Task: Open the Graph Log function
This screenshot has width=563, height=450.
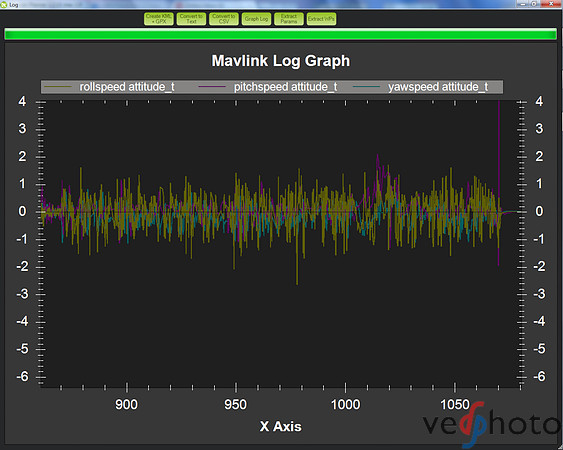Action: click(x=256, y=19)
